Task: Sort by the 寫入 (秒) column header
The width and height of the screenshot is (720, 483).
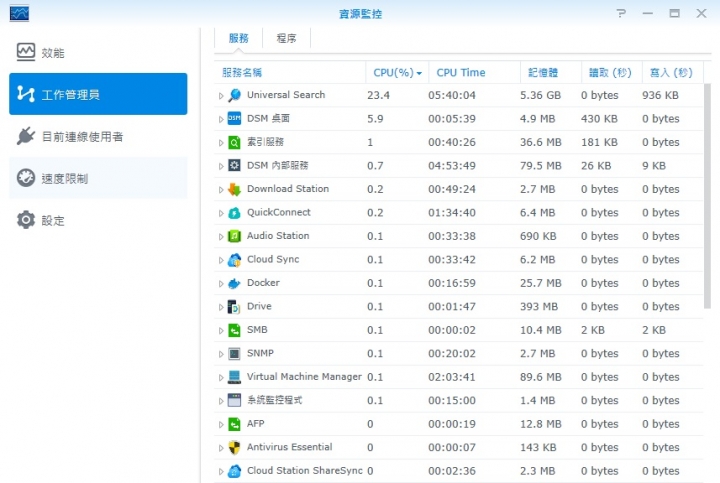Action: coord(673,73)
